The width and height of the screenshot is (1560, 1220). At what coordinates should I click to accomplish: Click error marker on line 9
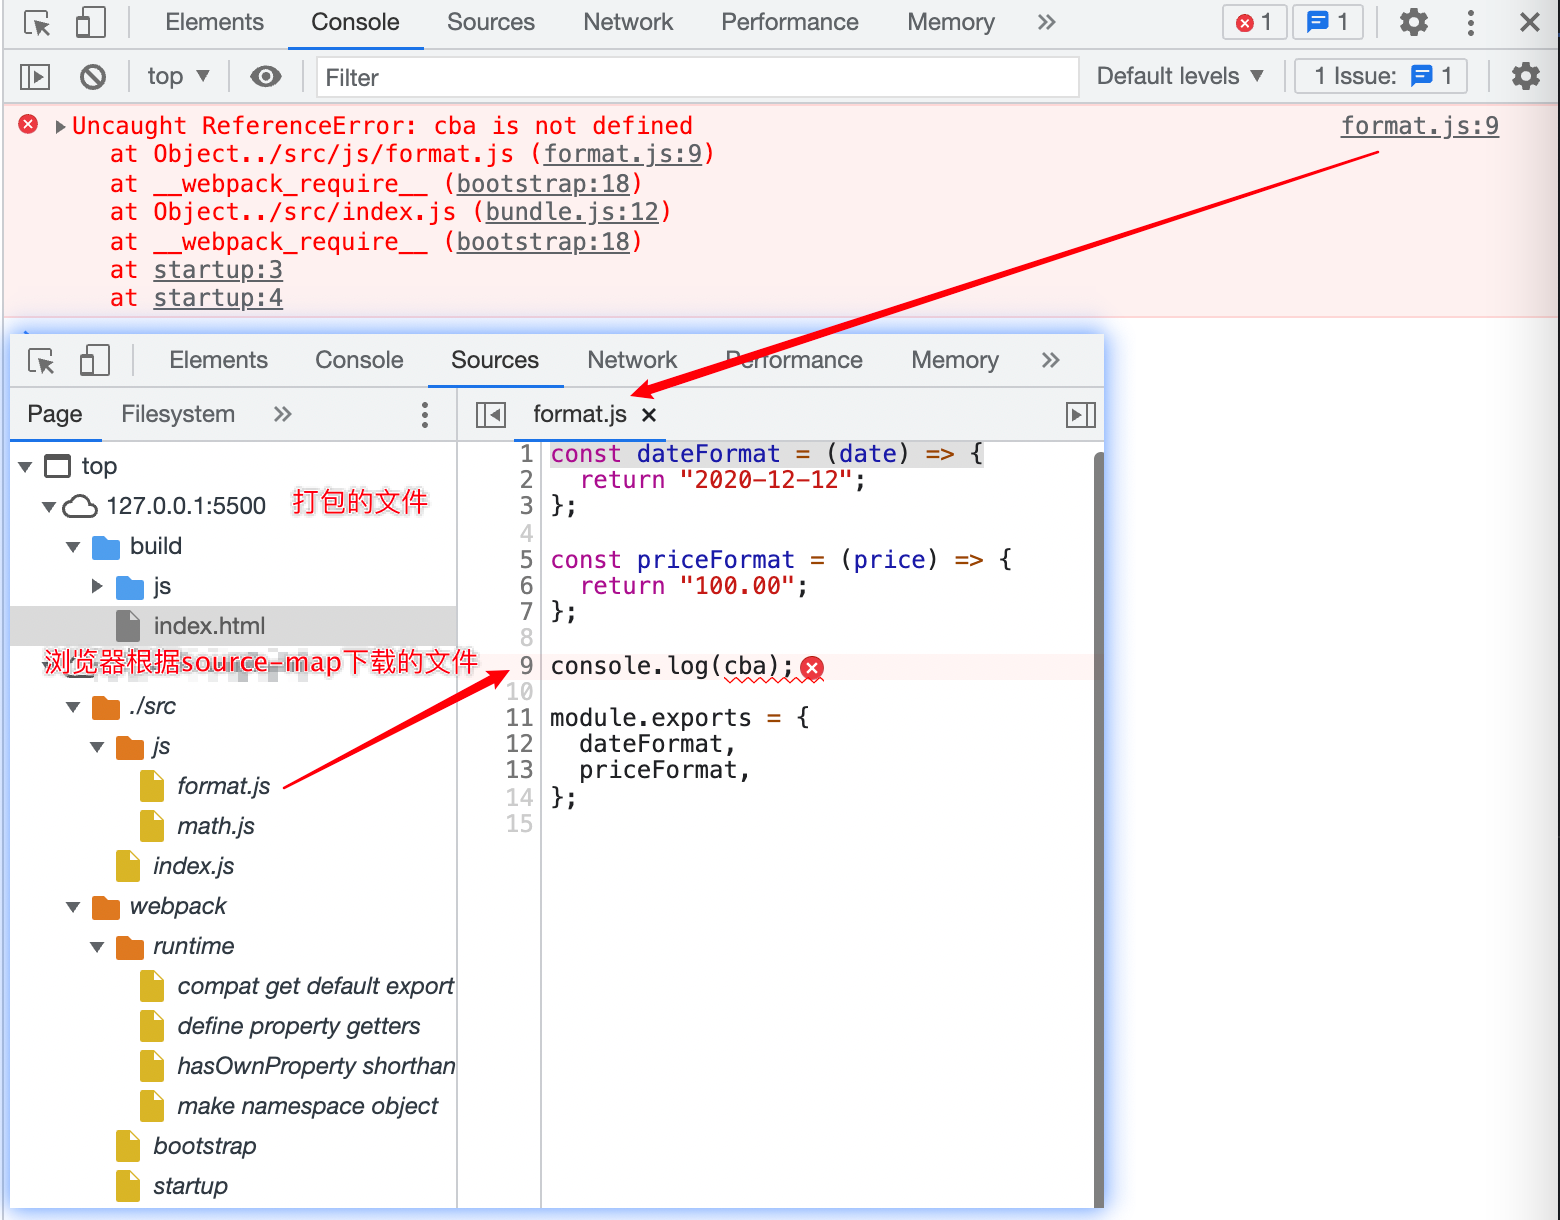pyautogui.click(x=812, y=667)
